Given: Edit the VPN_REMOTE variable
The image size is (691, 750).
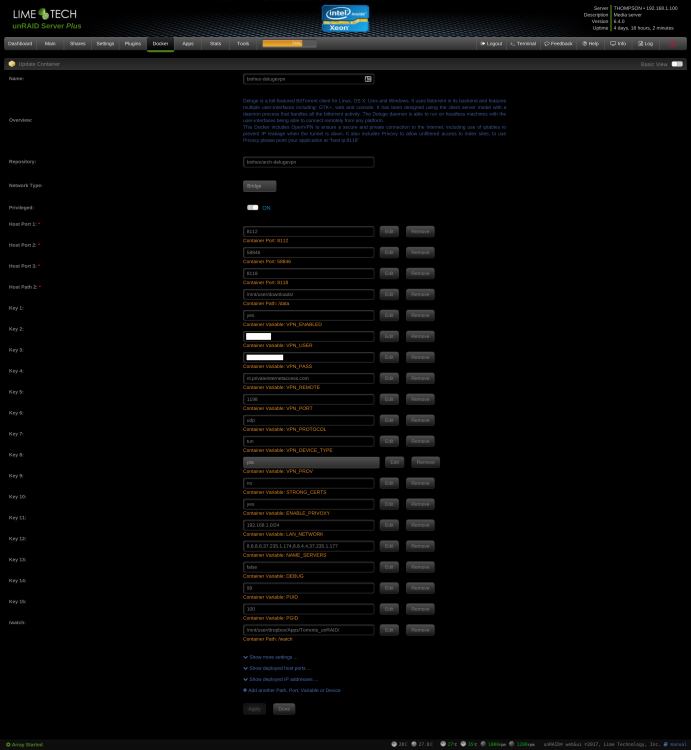Looking at the screenshot, I should (389, 378).
